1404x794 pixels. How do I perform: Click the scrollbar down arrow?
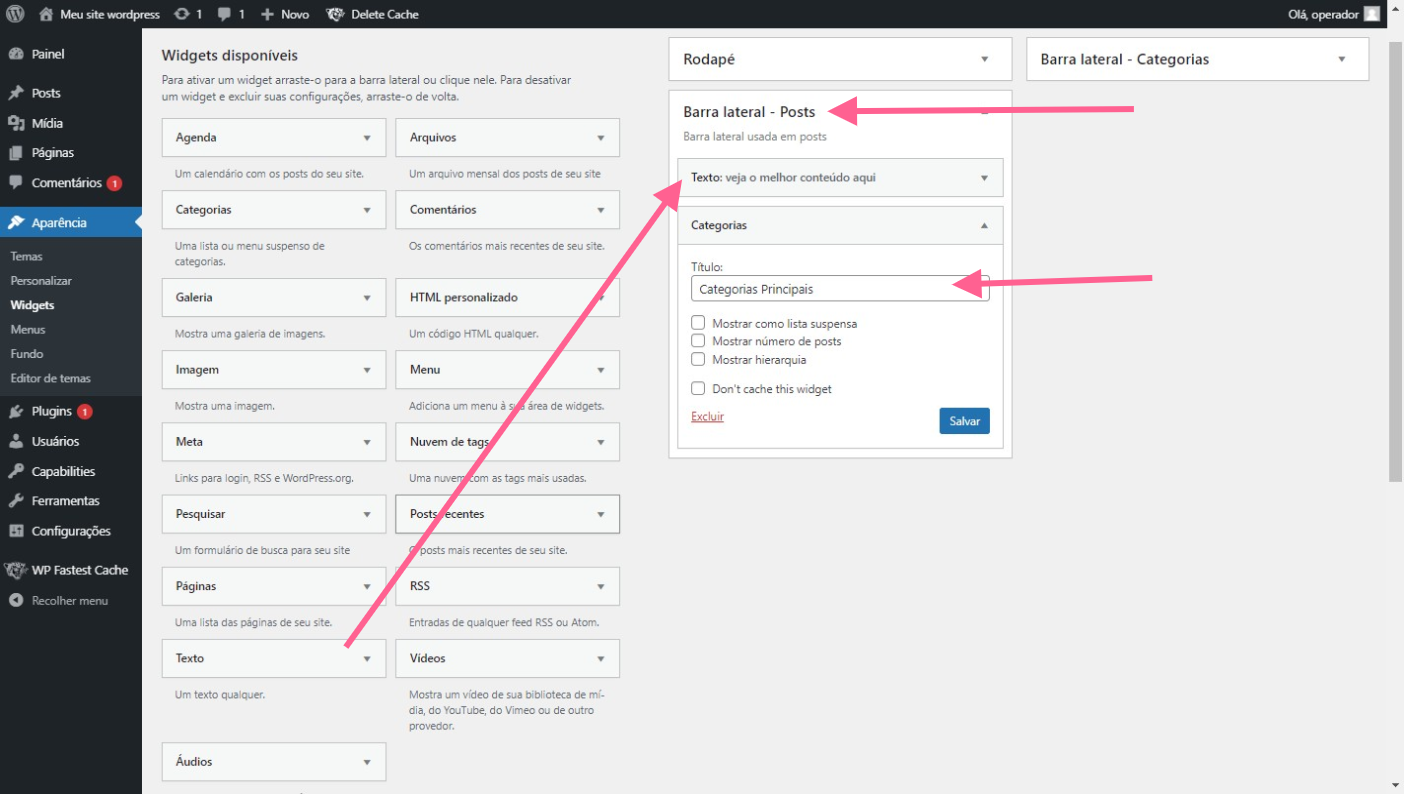pyautogui.click(x=1395, y=785)
